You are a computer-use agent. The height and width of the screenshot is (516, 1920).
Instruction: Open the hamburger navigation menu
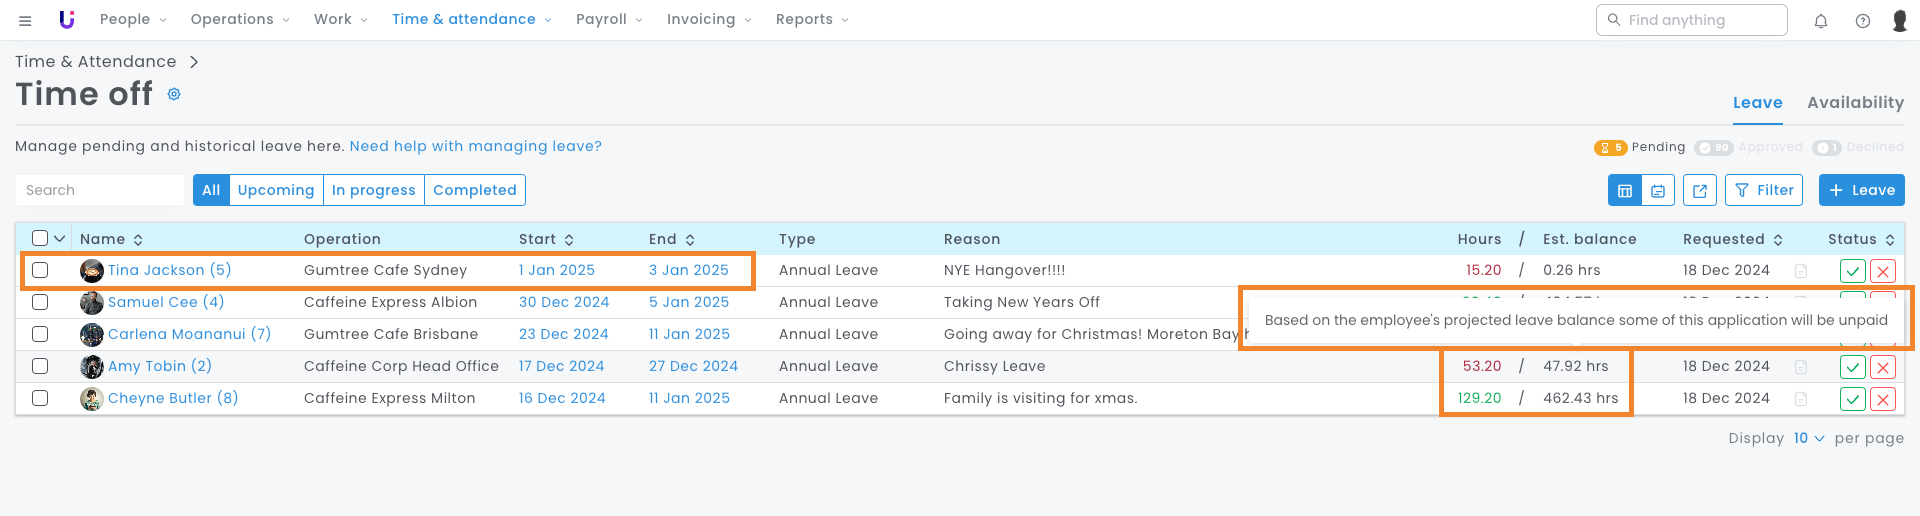pos(25,20)
